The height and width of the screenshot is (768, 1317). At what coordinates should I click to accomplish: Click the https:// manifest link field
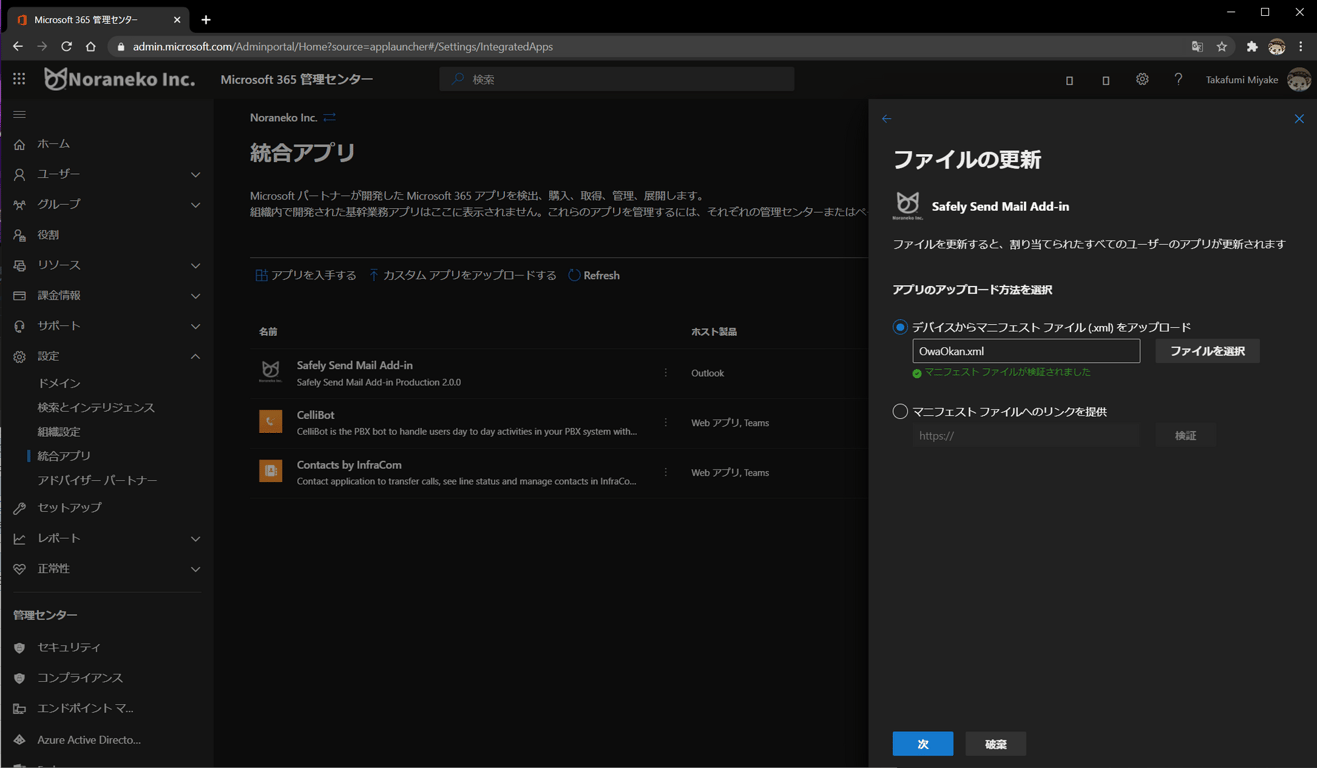click(1026, 435)
